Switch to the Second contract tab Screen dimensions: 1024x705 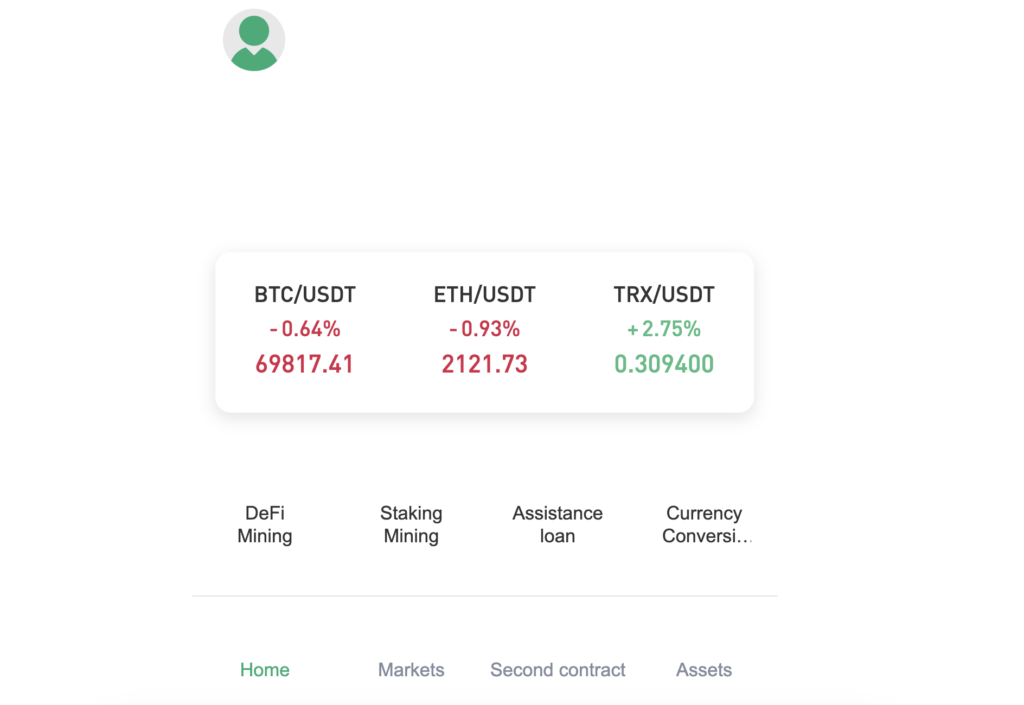[x=557, y=670]
